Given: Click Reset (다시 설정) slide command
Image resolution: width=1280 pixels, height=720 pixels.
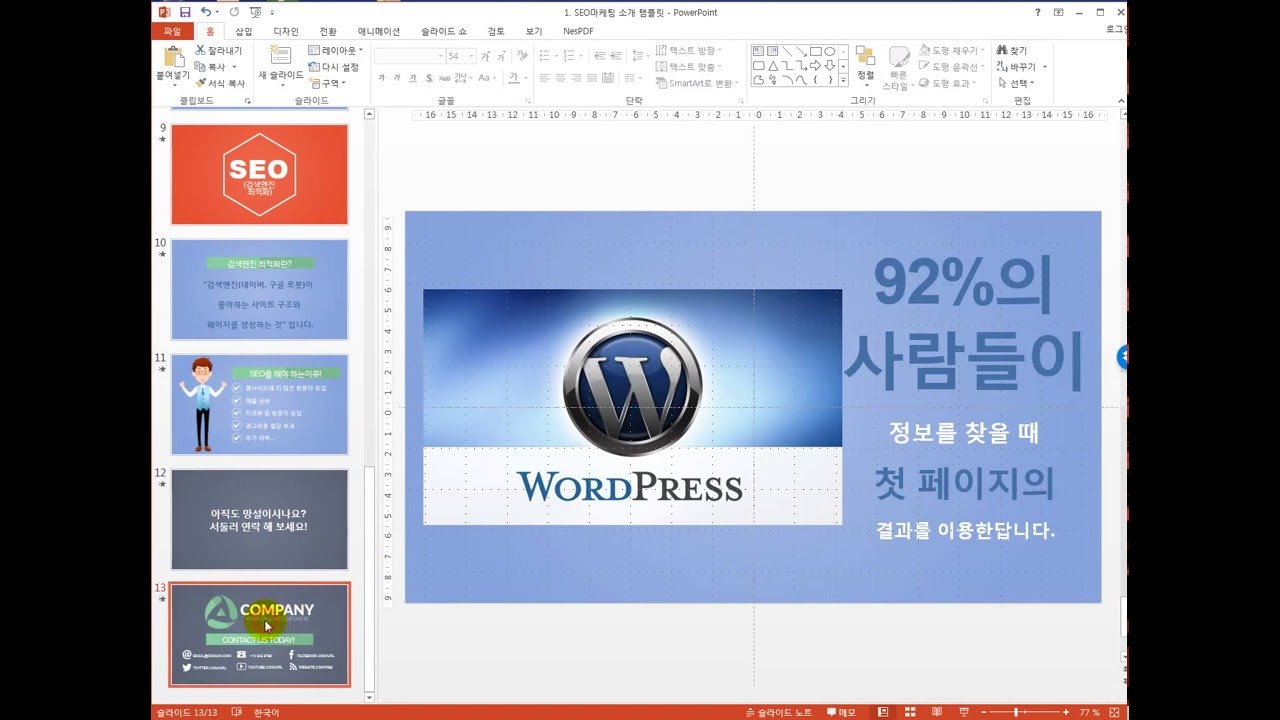Looking at the screenshot, I should pos(335,67).
